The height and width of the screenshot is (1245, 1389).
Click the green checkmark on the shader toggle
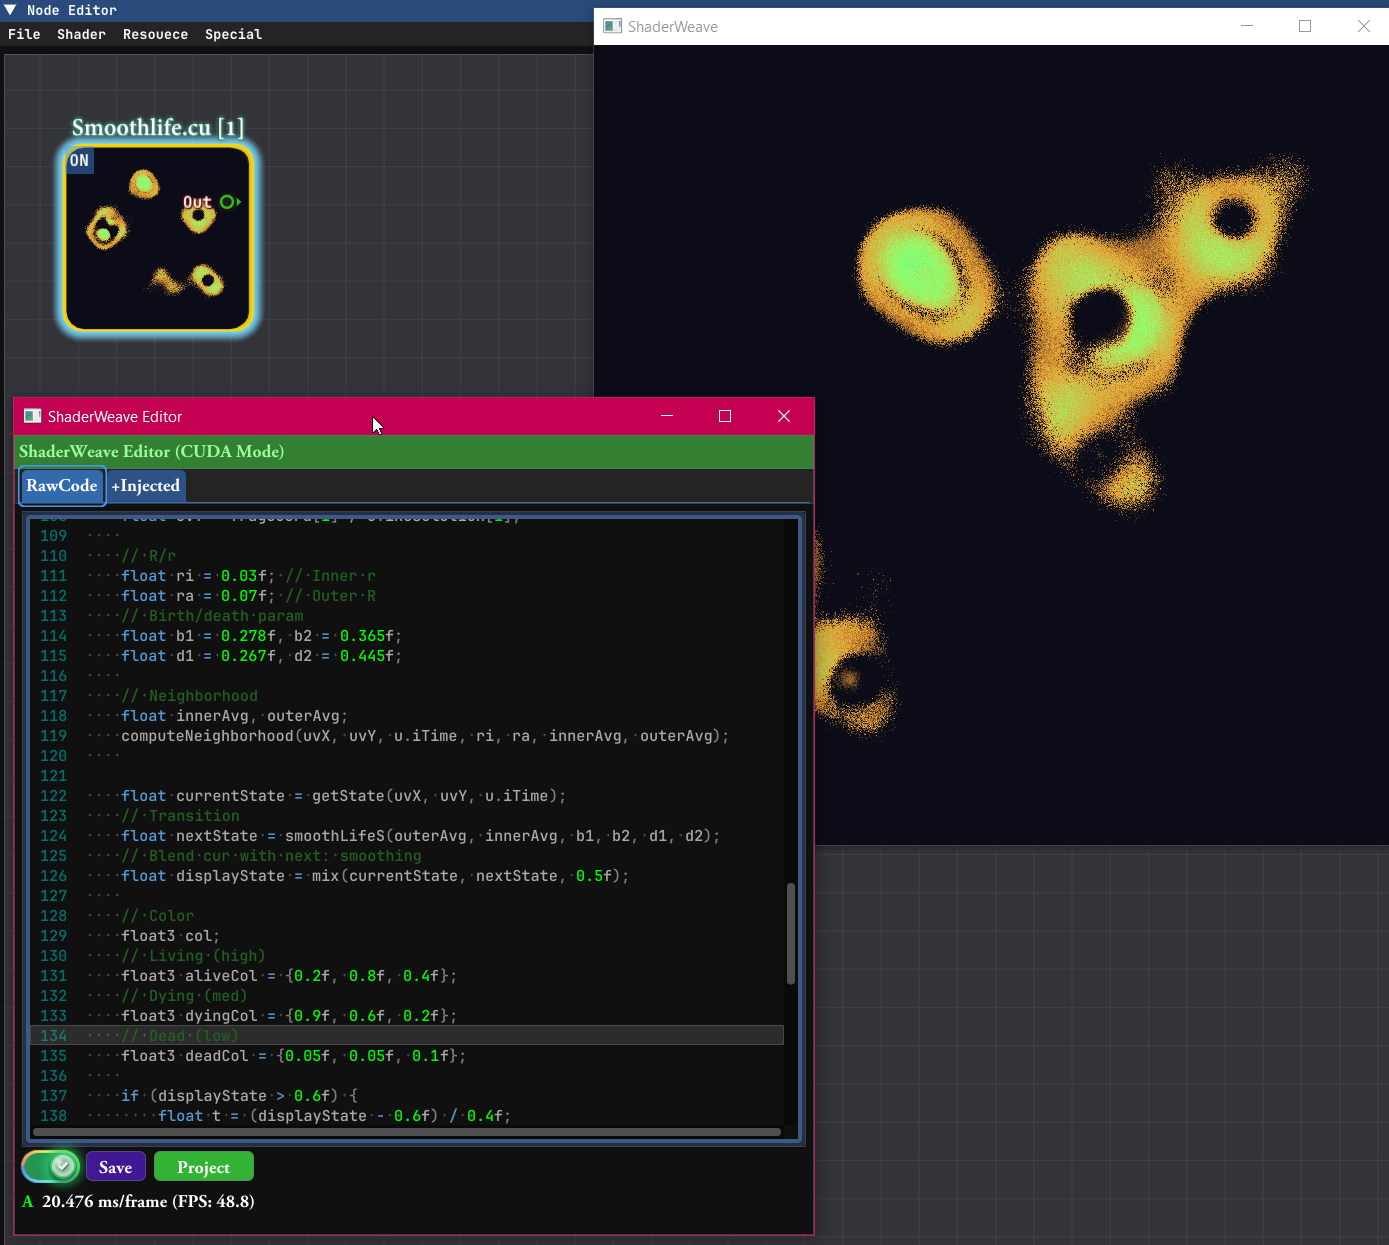tap(62, 1166)
